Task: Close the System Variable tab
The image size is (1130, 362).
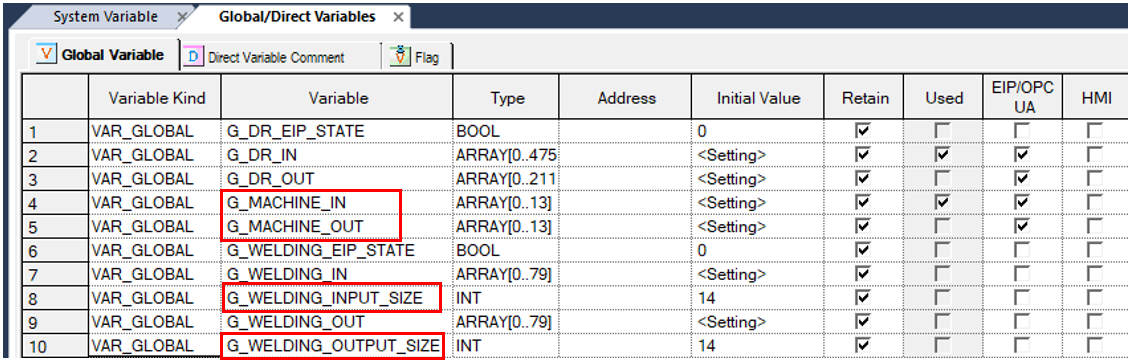Action: 182,17
